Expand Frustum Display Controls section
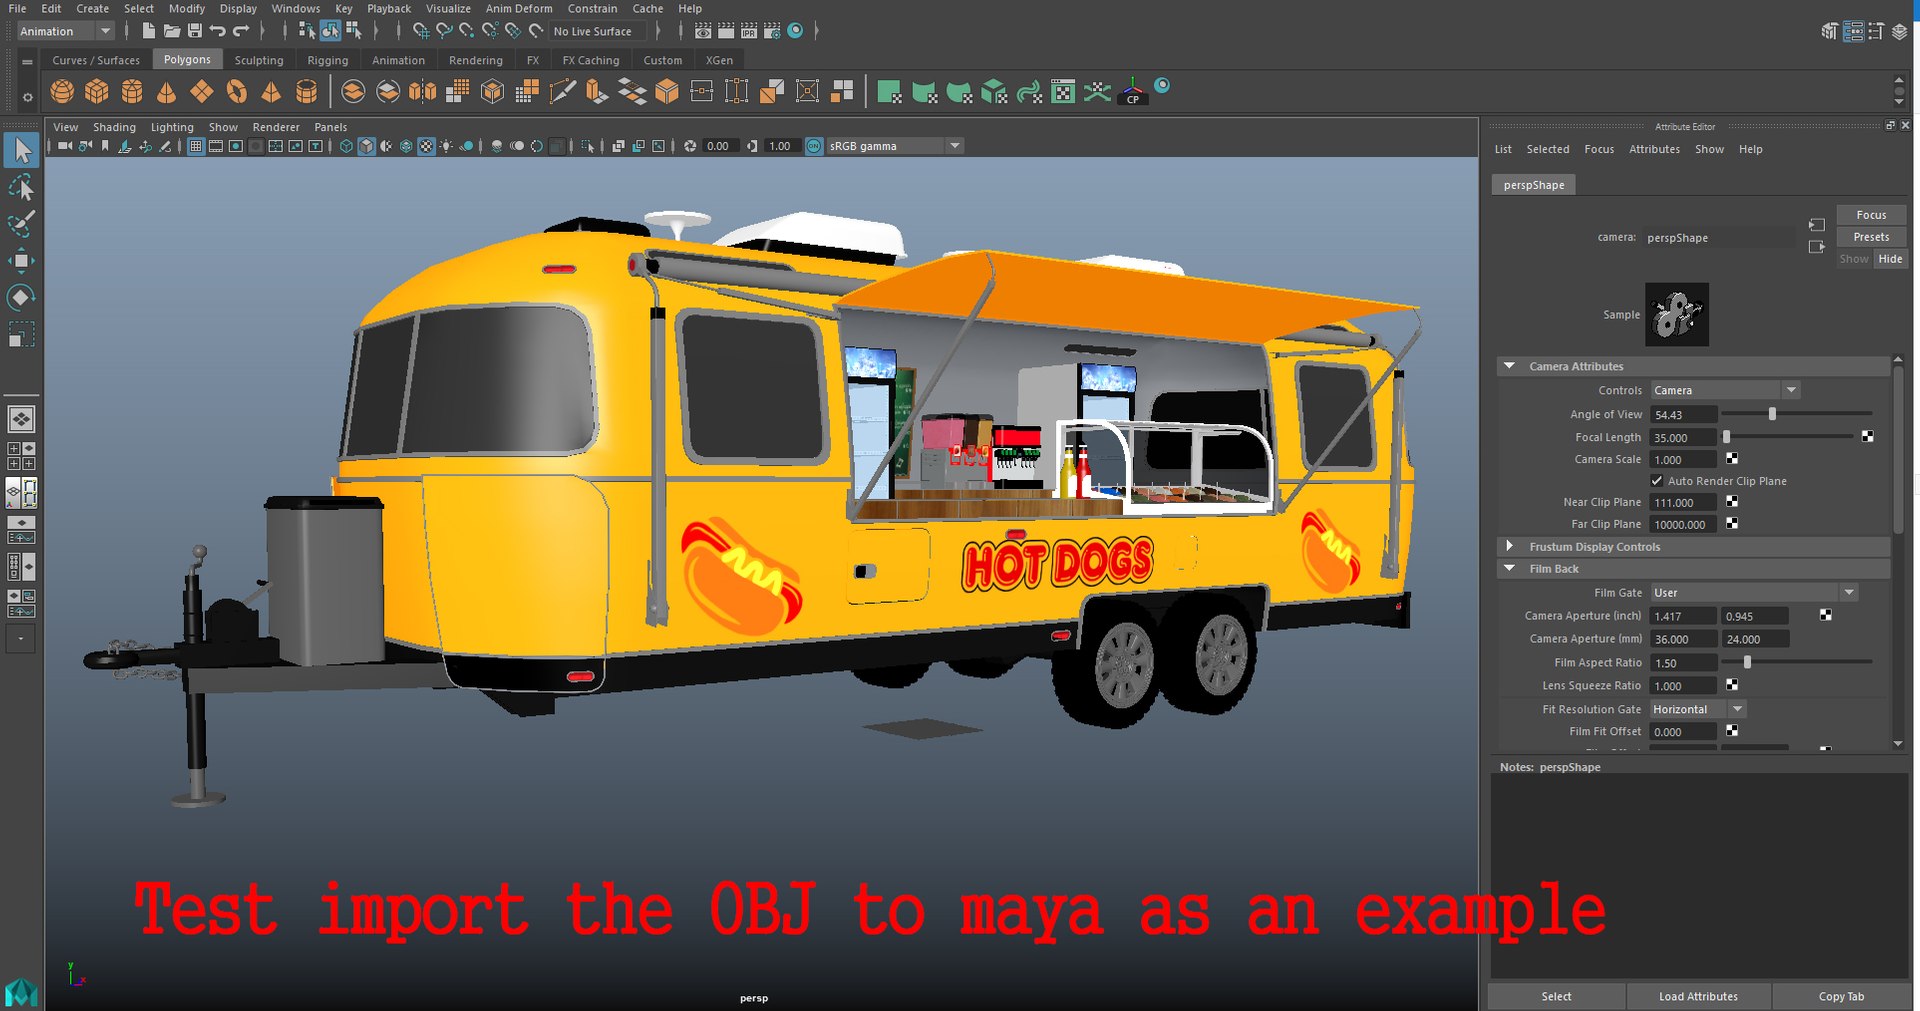 point(1509,546)
